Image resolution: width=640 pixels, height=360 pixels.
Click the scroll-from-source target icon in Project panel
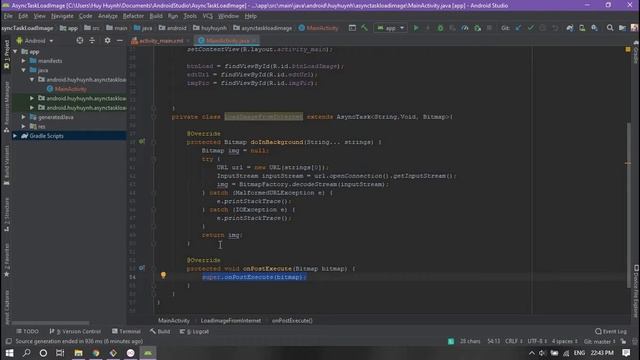click(80, 40)
